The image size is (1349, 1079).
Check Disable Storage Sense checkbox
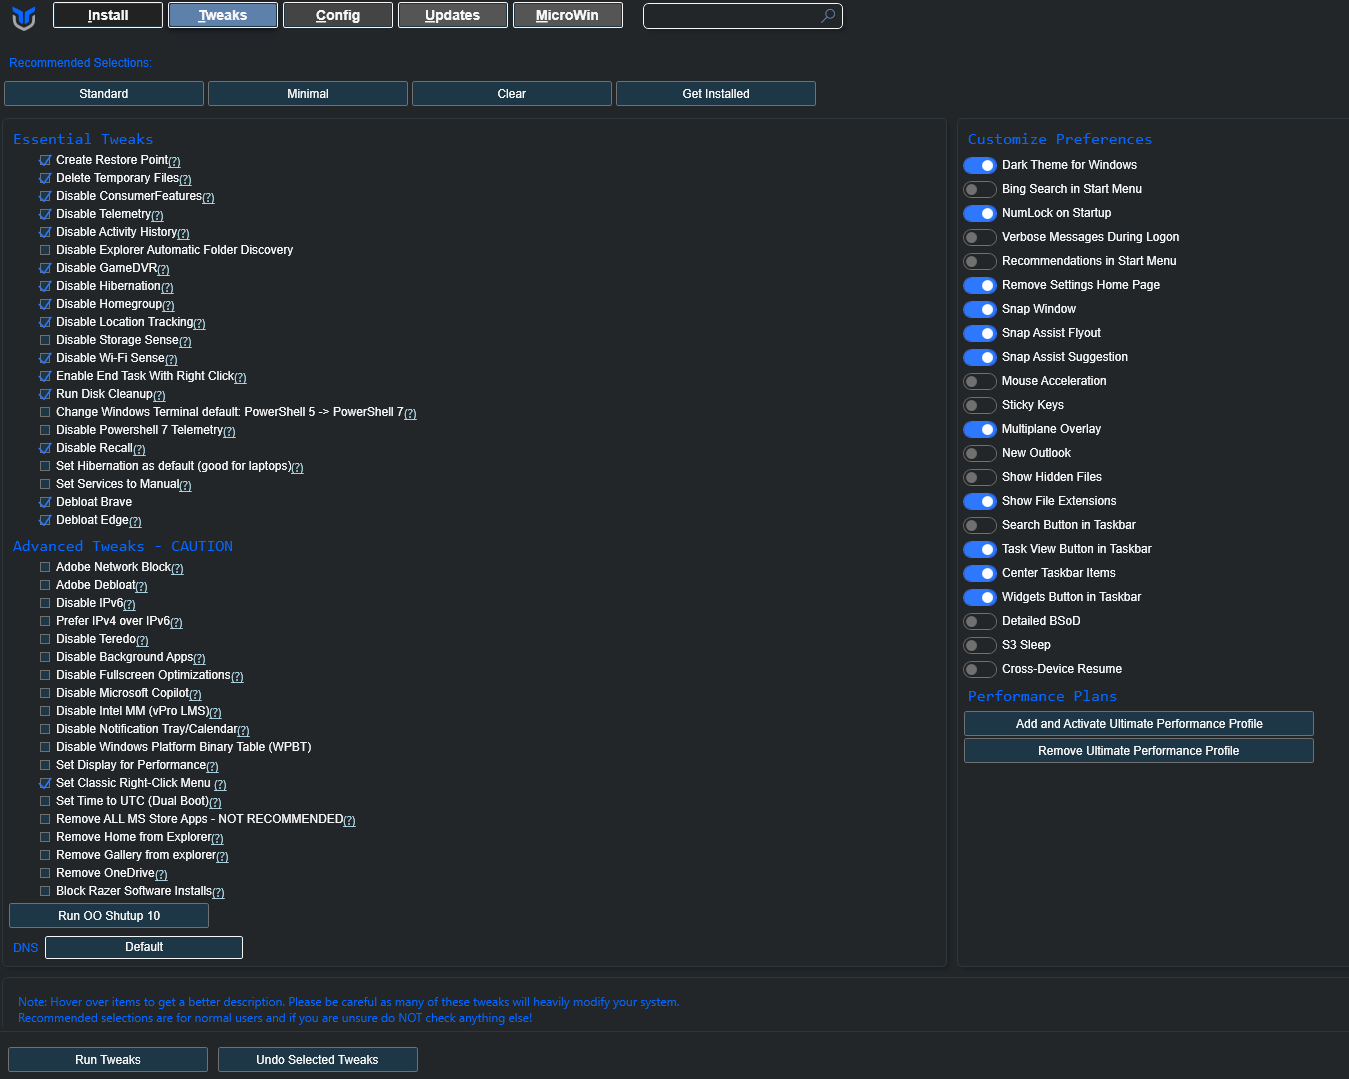45,340
